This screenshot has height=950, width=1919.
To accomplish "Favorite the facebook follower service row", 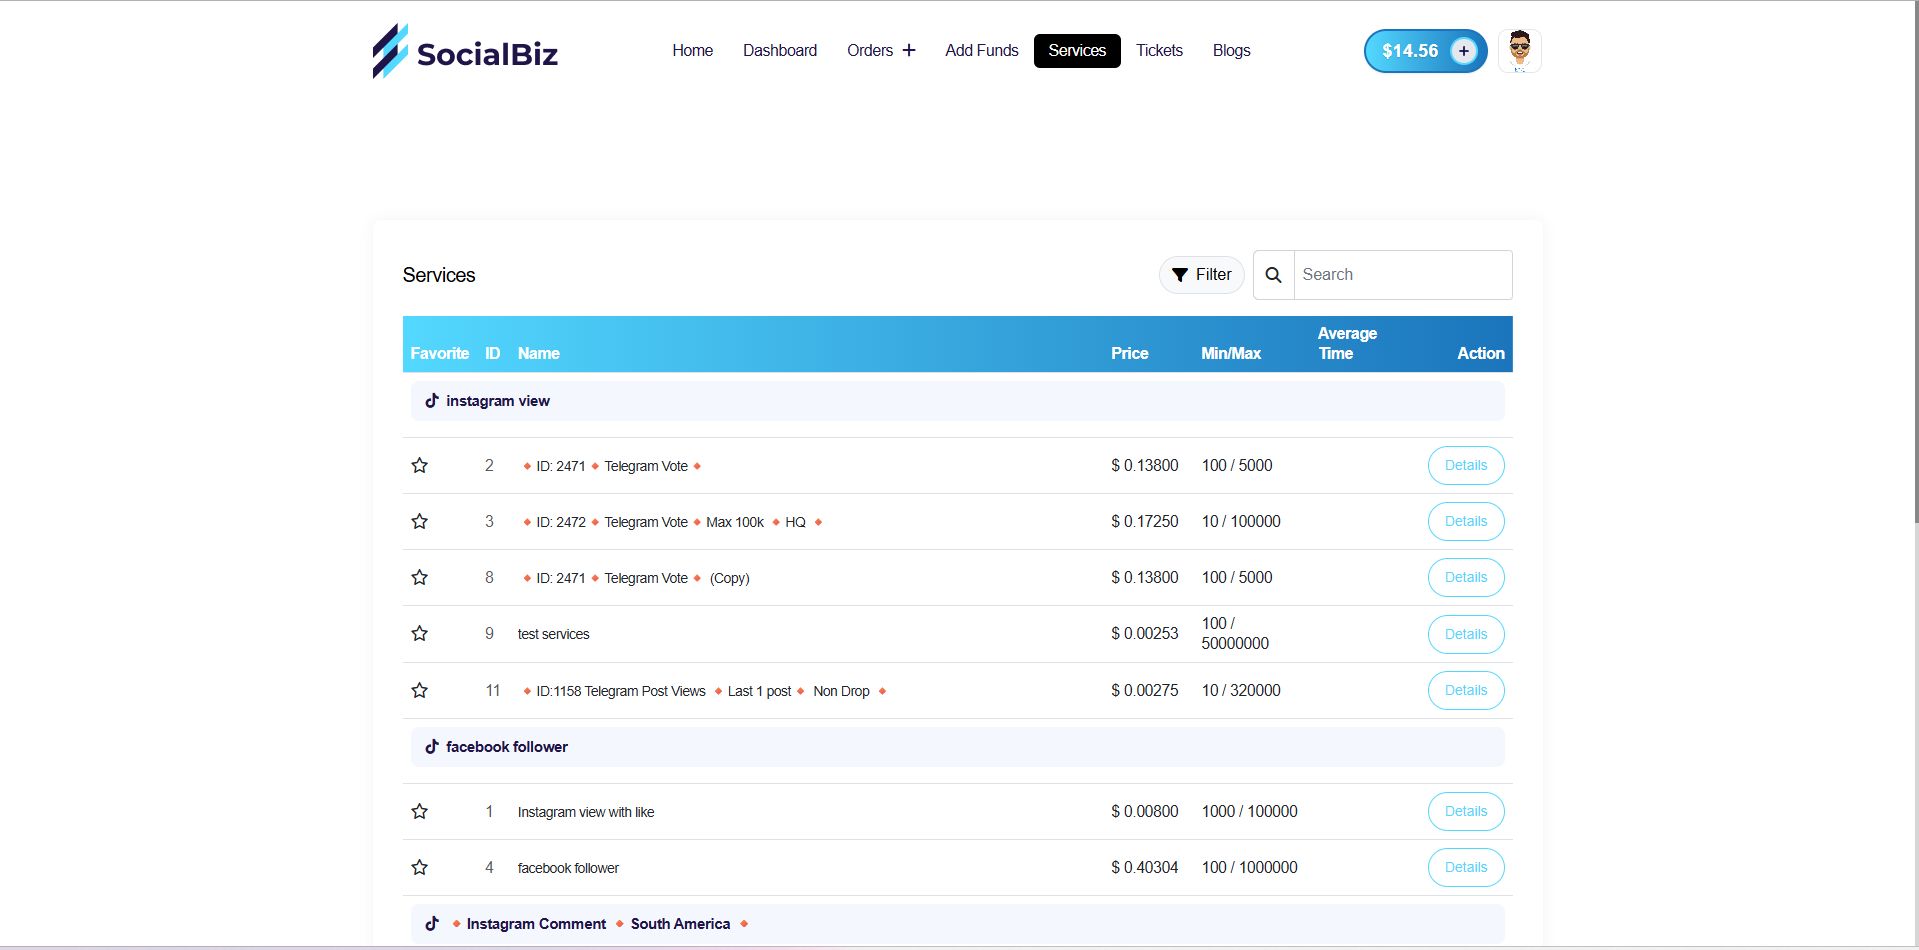I will [420, 867].
